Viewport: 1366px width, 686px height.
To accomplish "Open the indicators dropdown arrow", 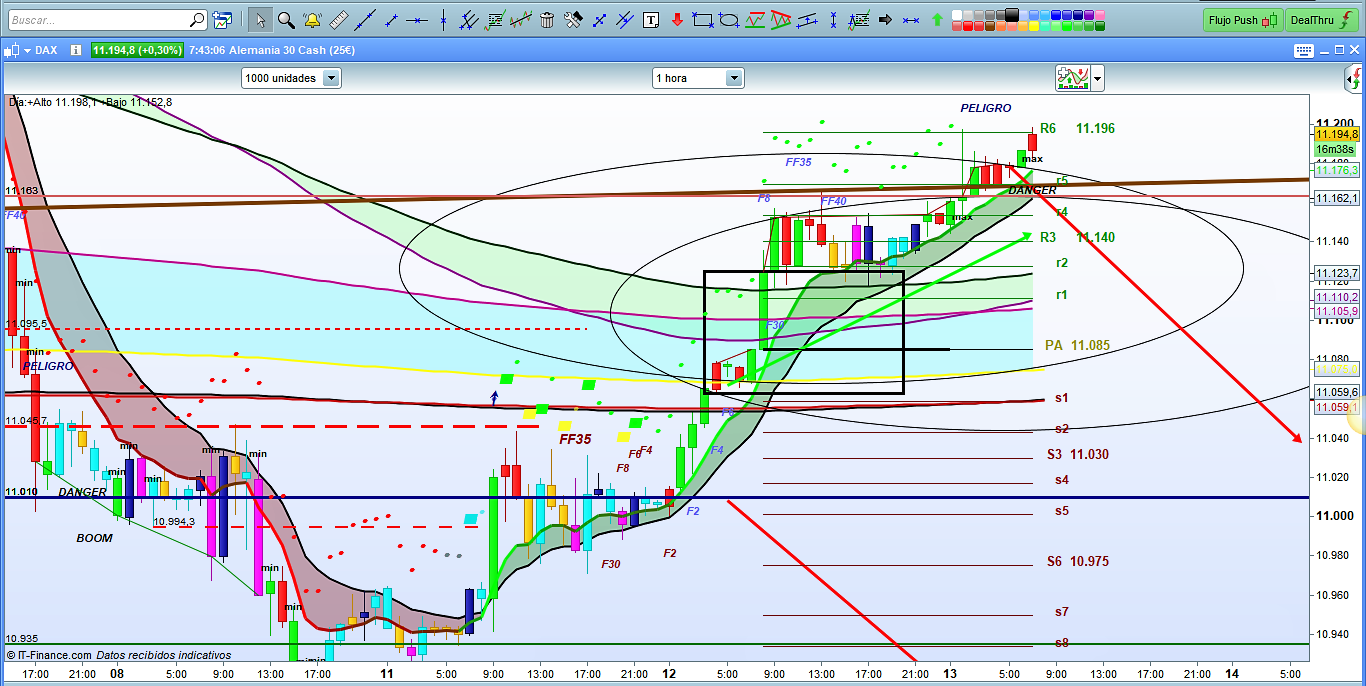I will [1098, 78].
